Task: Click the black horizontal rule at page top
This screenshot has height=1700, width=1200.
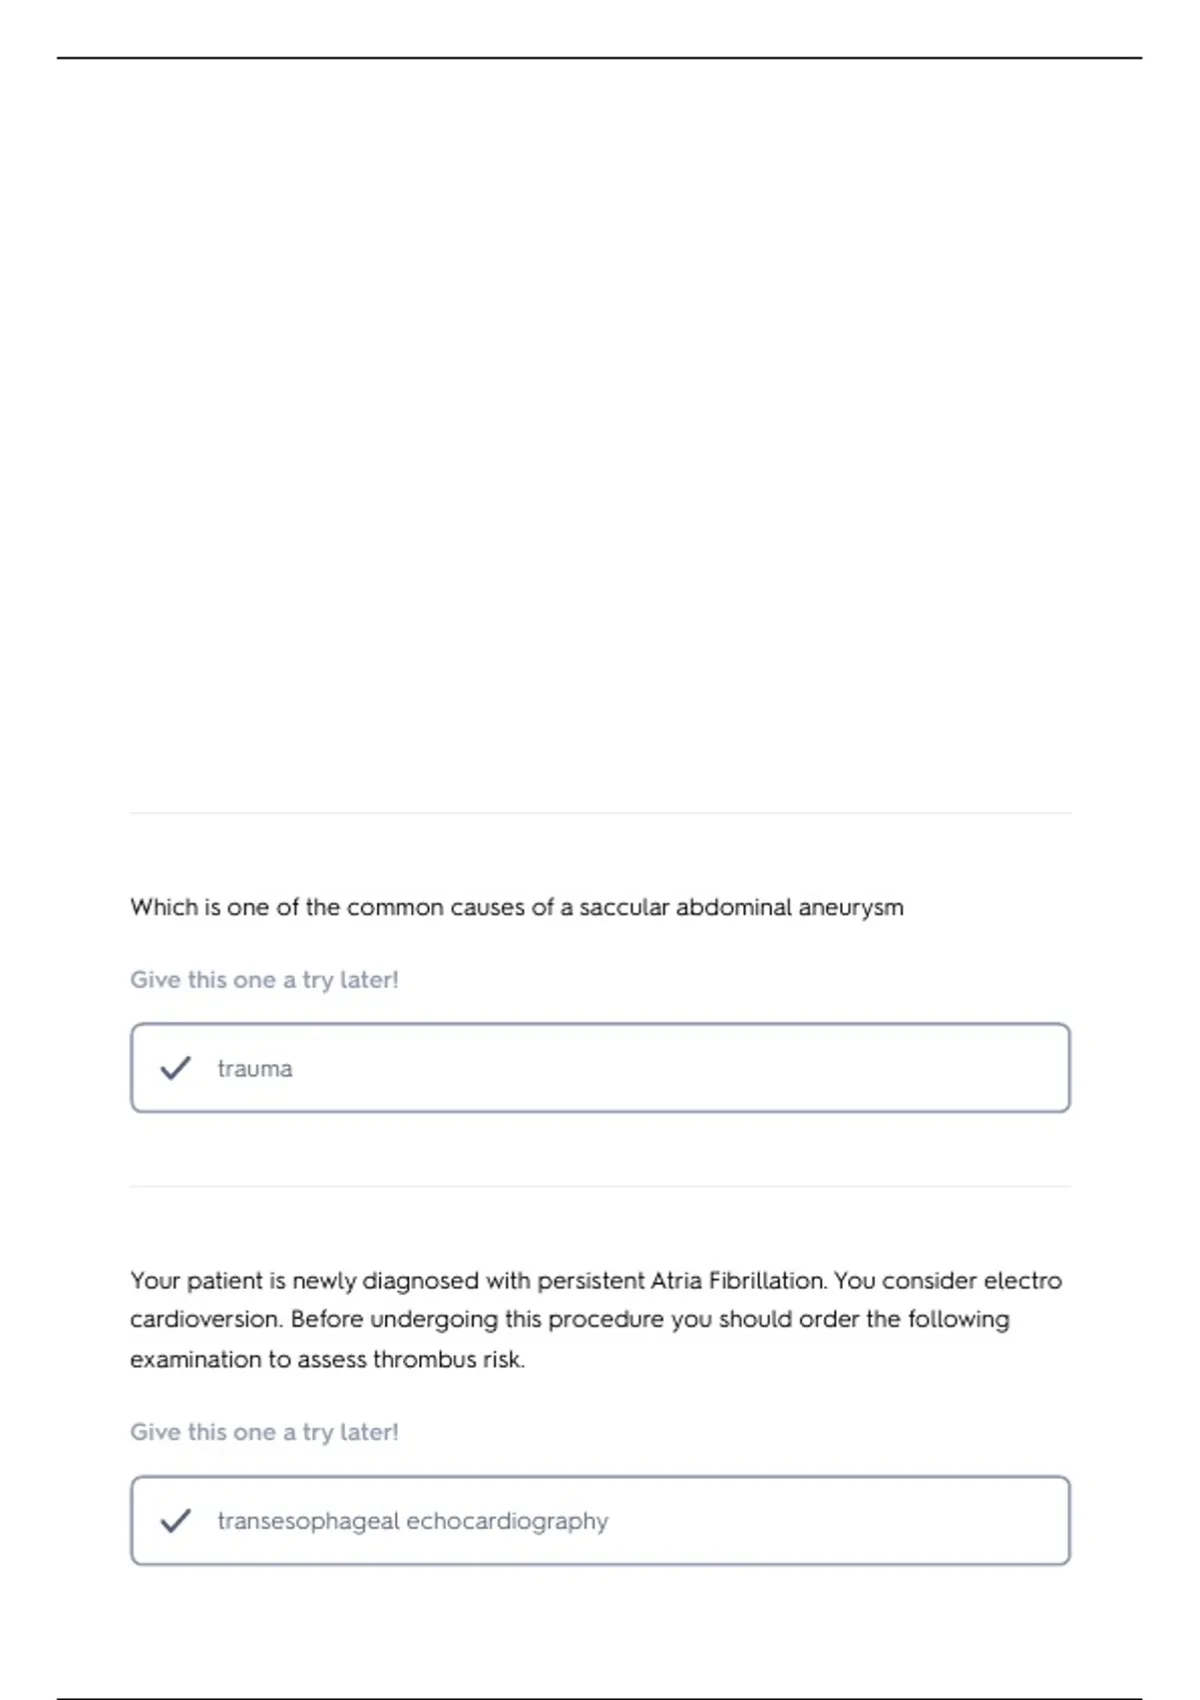Action: tap(600, 58)
